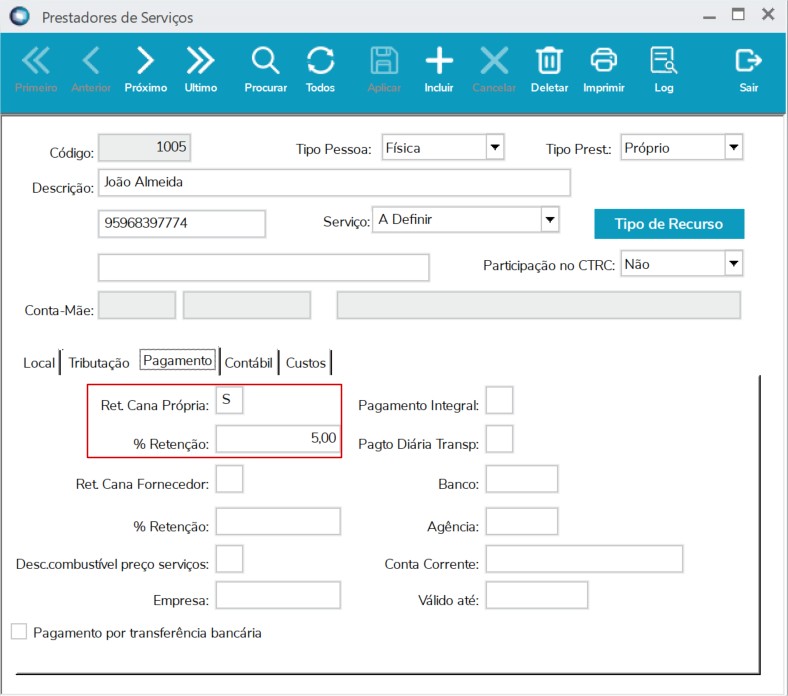Open Tipo Pessoa dropdown
This screenshot has height=696, width=788.
(x=495, y=147)
